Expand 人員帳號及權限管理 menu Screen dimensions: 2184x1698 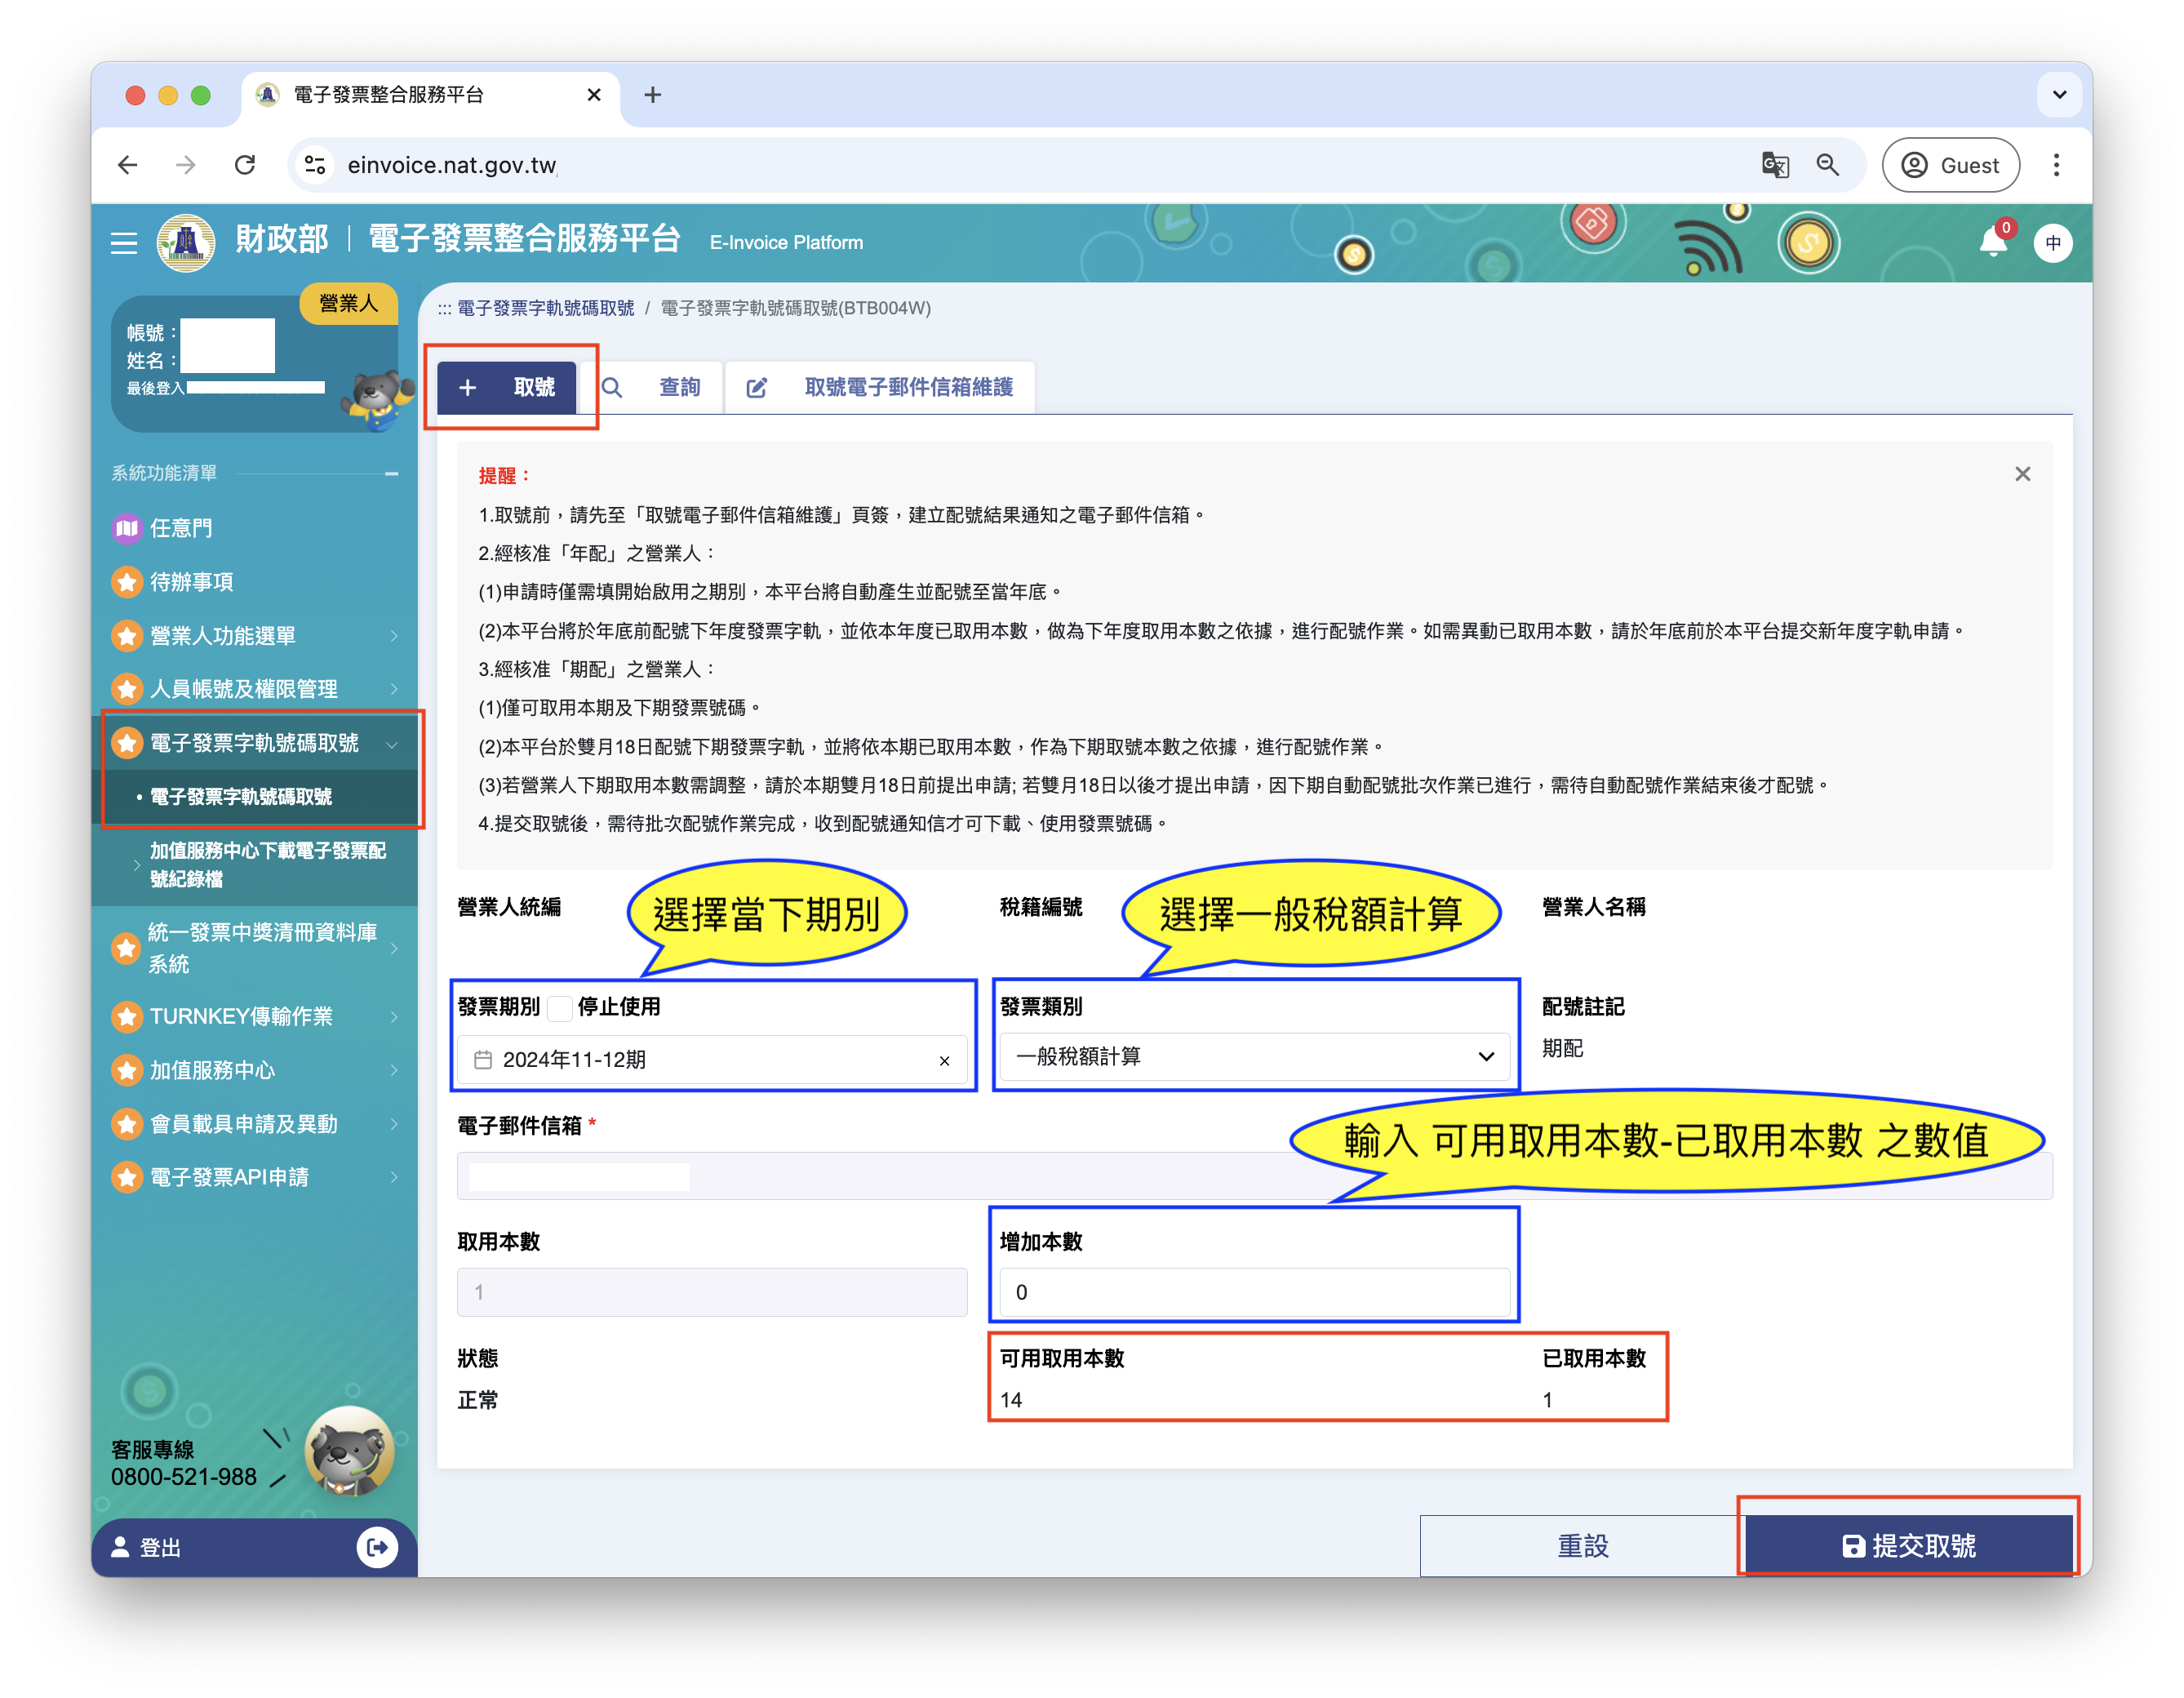pyautogui.click(x=255, y=689)
